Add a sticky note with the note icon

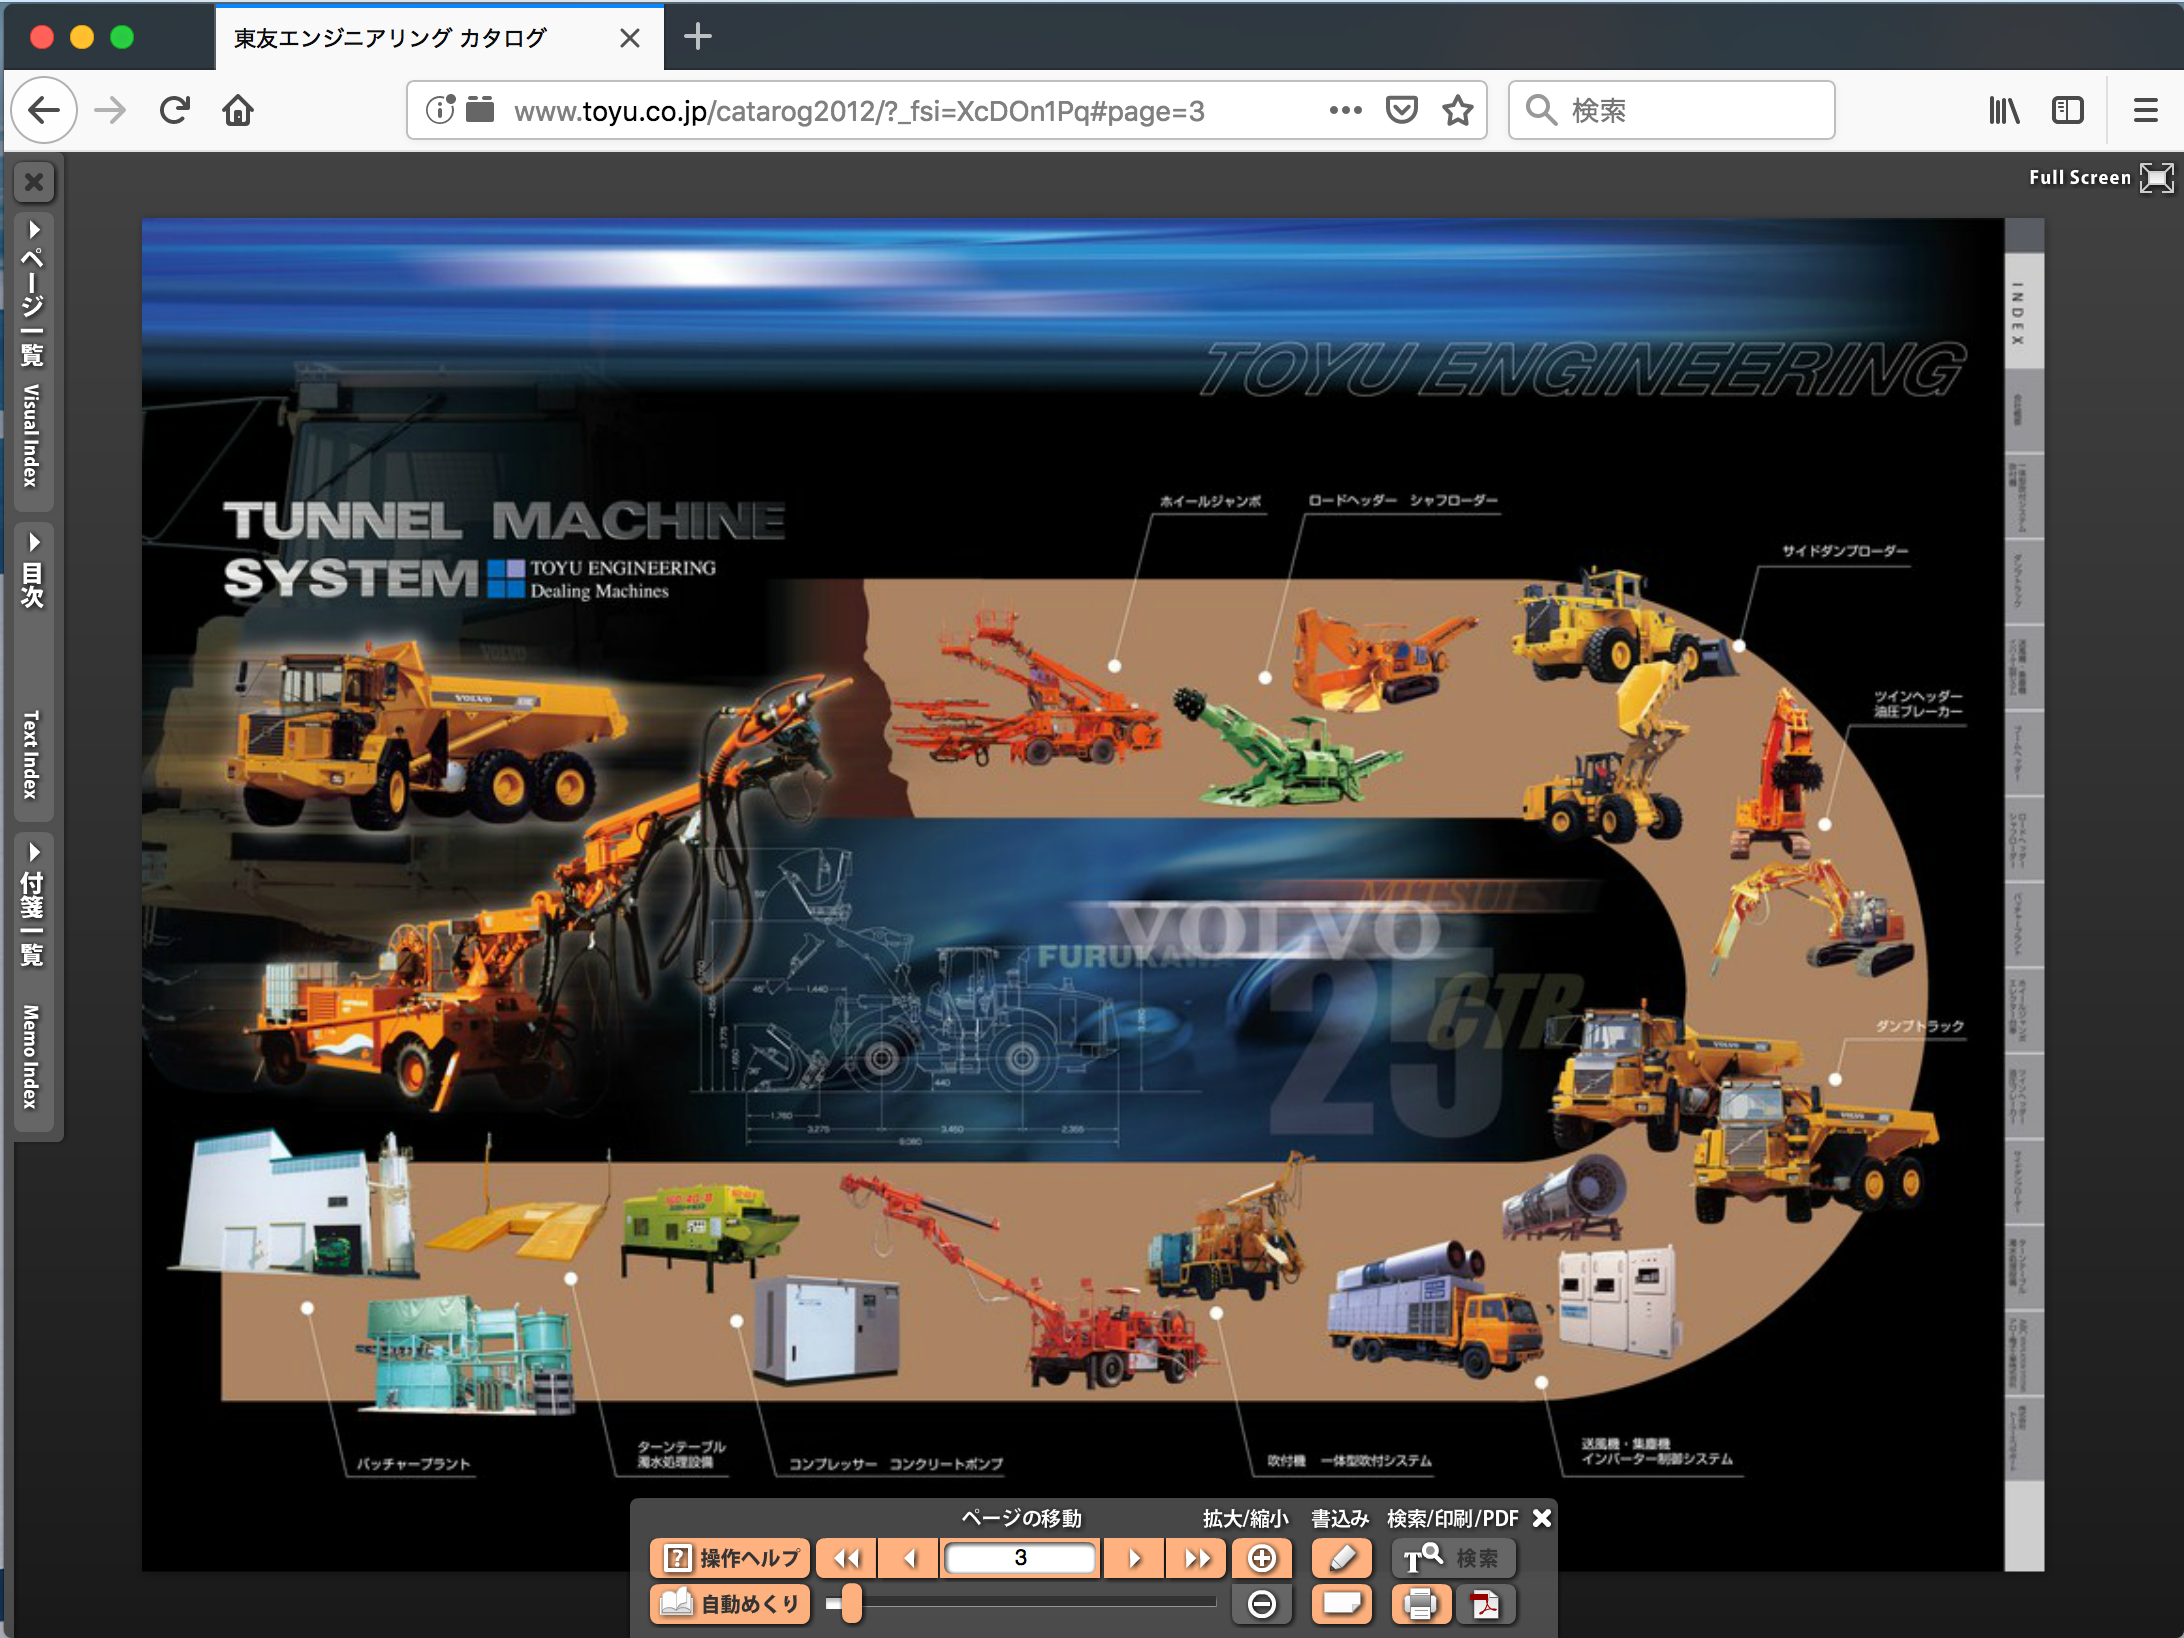coord(1341,1603)
